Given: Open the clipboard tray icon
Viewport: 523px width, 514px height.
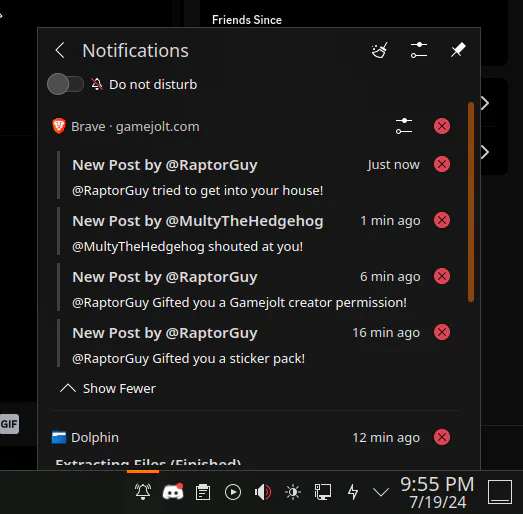Looking at the screenshot, I should click(203, 492).
